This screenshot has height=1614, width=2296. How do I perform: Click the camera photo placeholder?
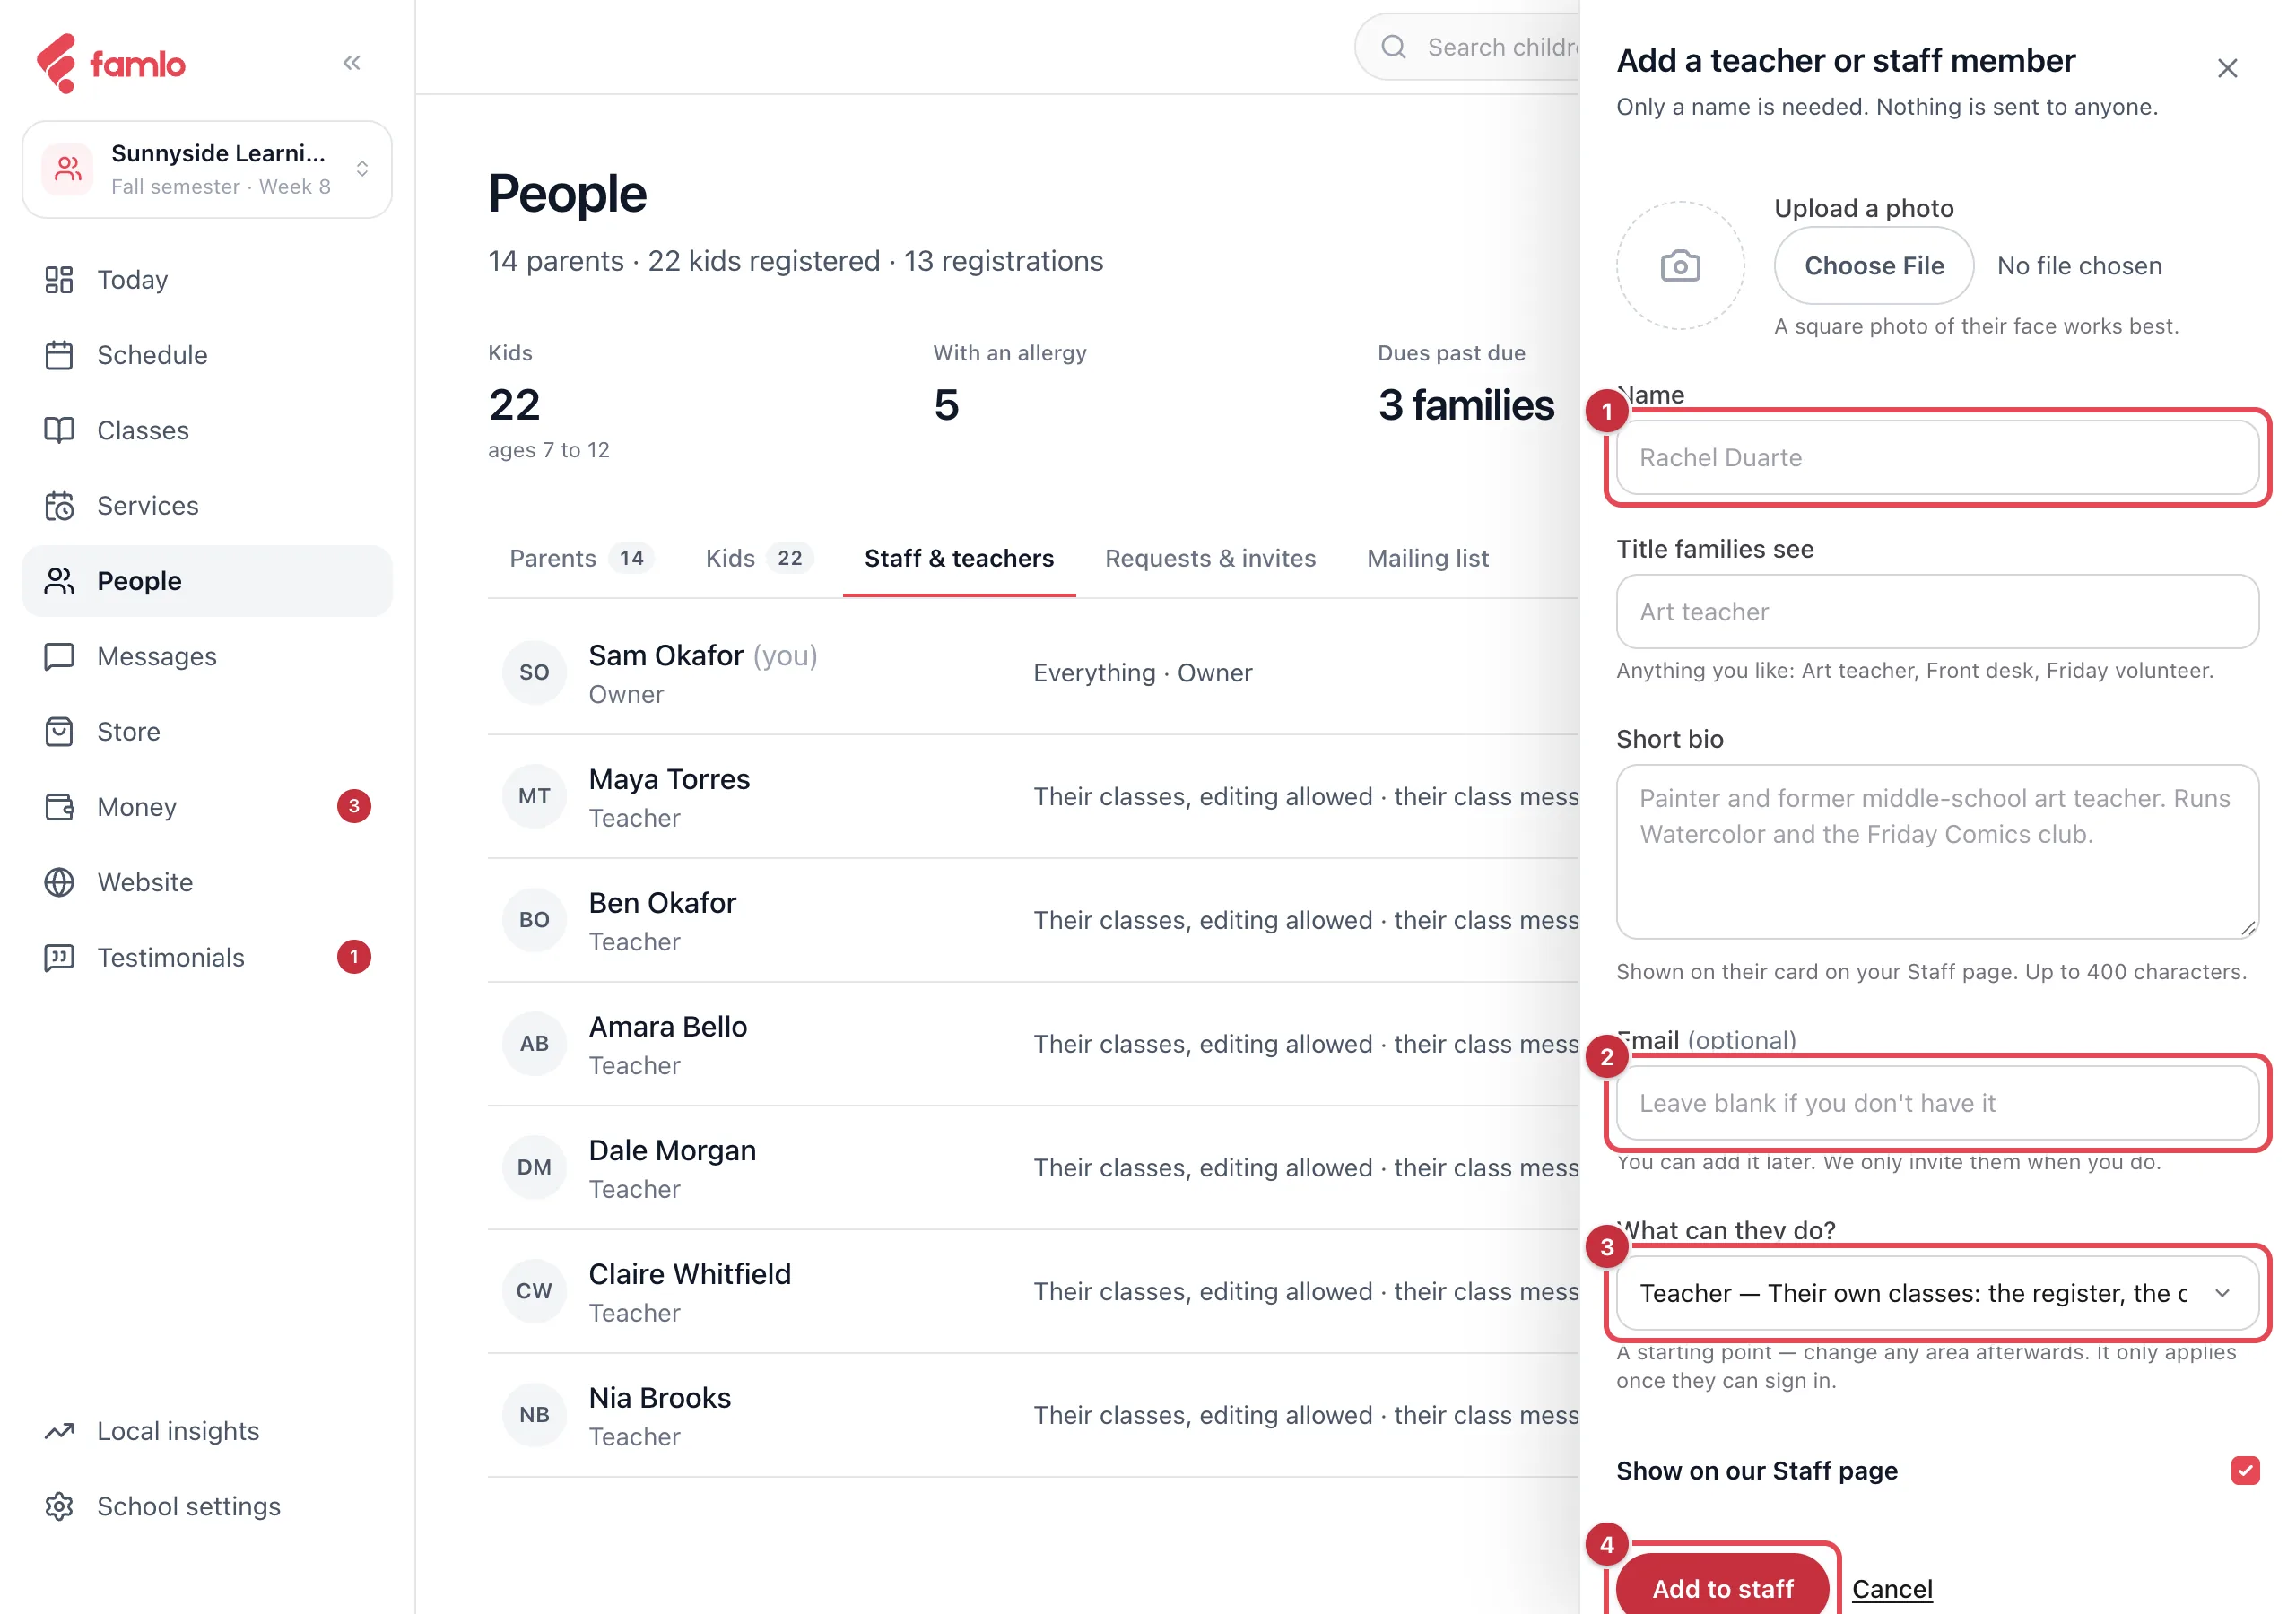[x=1680, y=266]
